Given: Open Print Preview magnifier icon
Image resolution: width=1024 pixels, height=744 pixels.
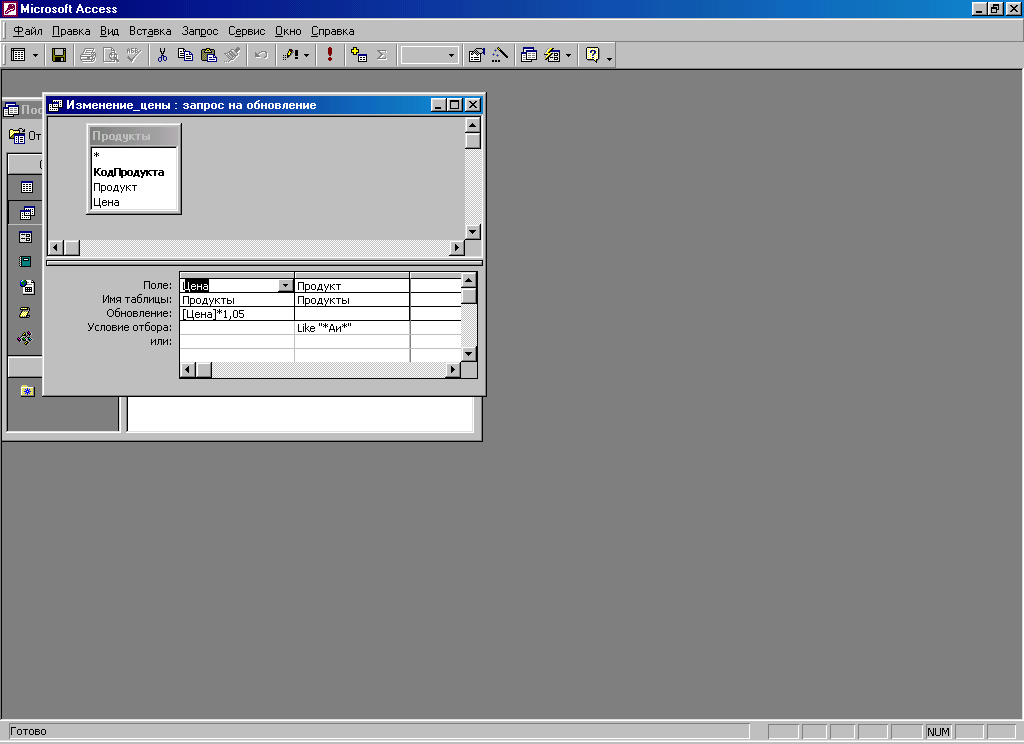Looking at the screenshot, I should 111,56.
